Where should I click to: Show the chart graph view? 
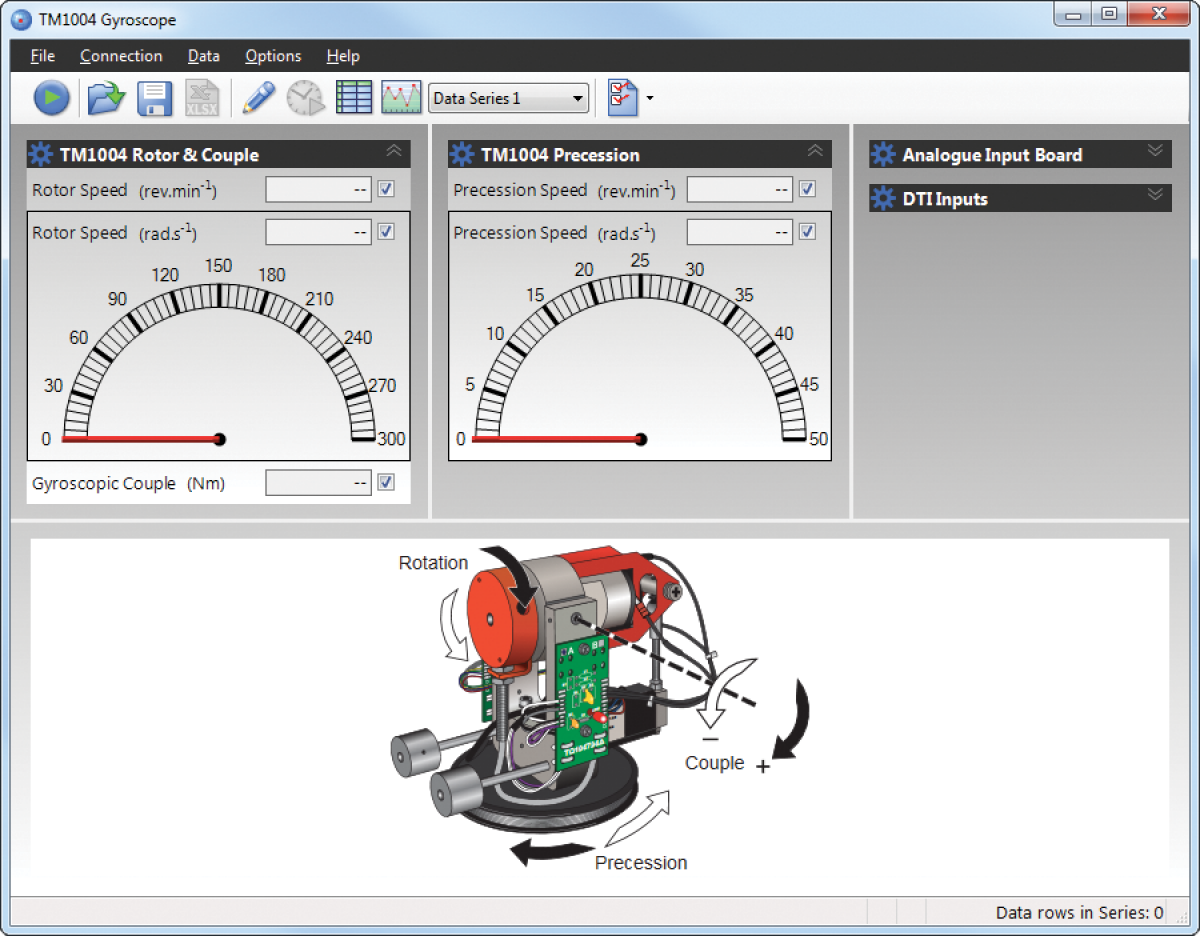point(401,98)
